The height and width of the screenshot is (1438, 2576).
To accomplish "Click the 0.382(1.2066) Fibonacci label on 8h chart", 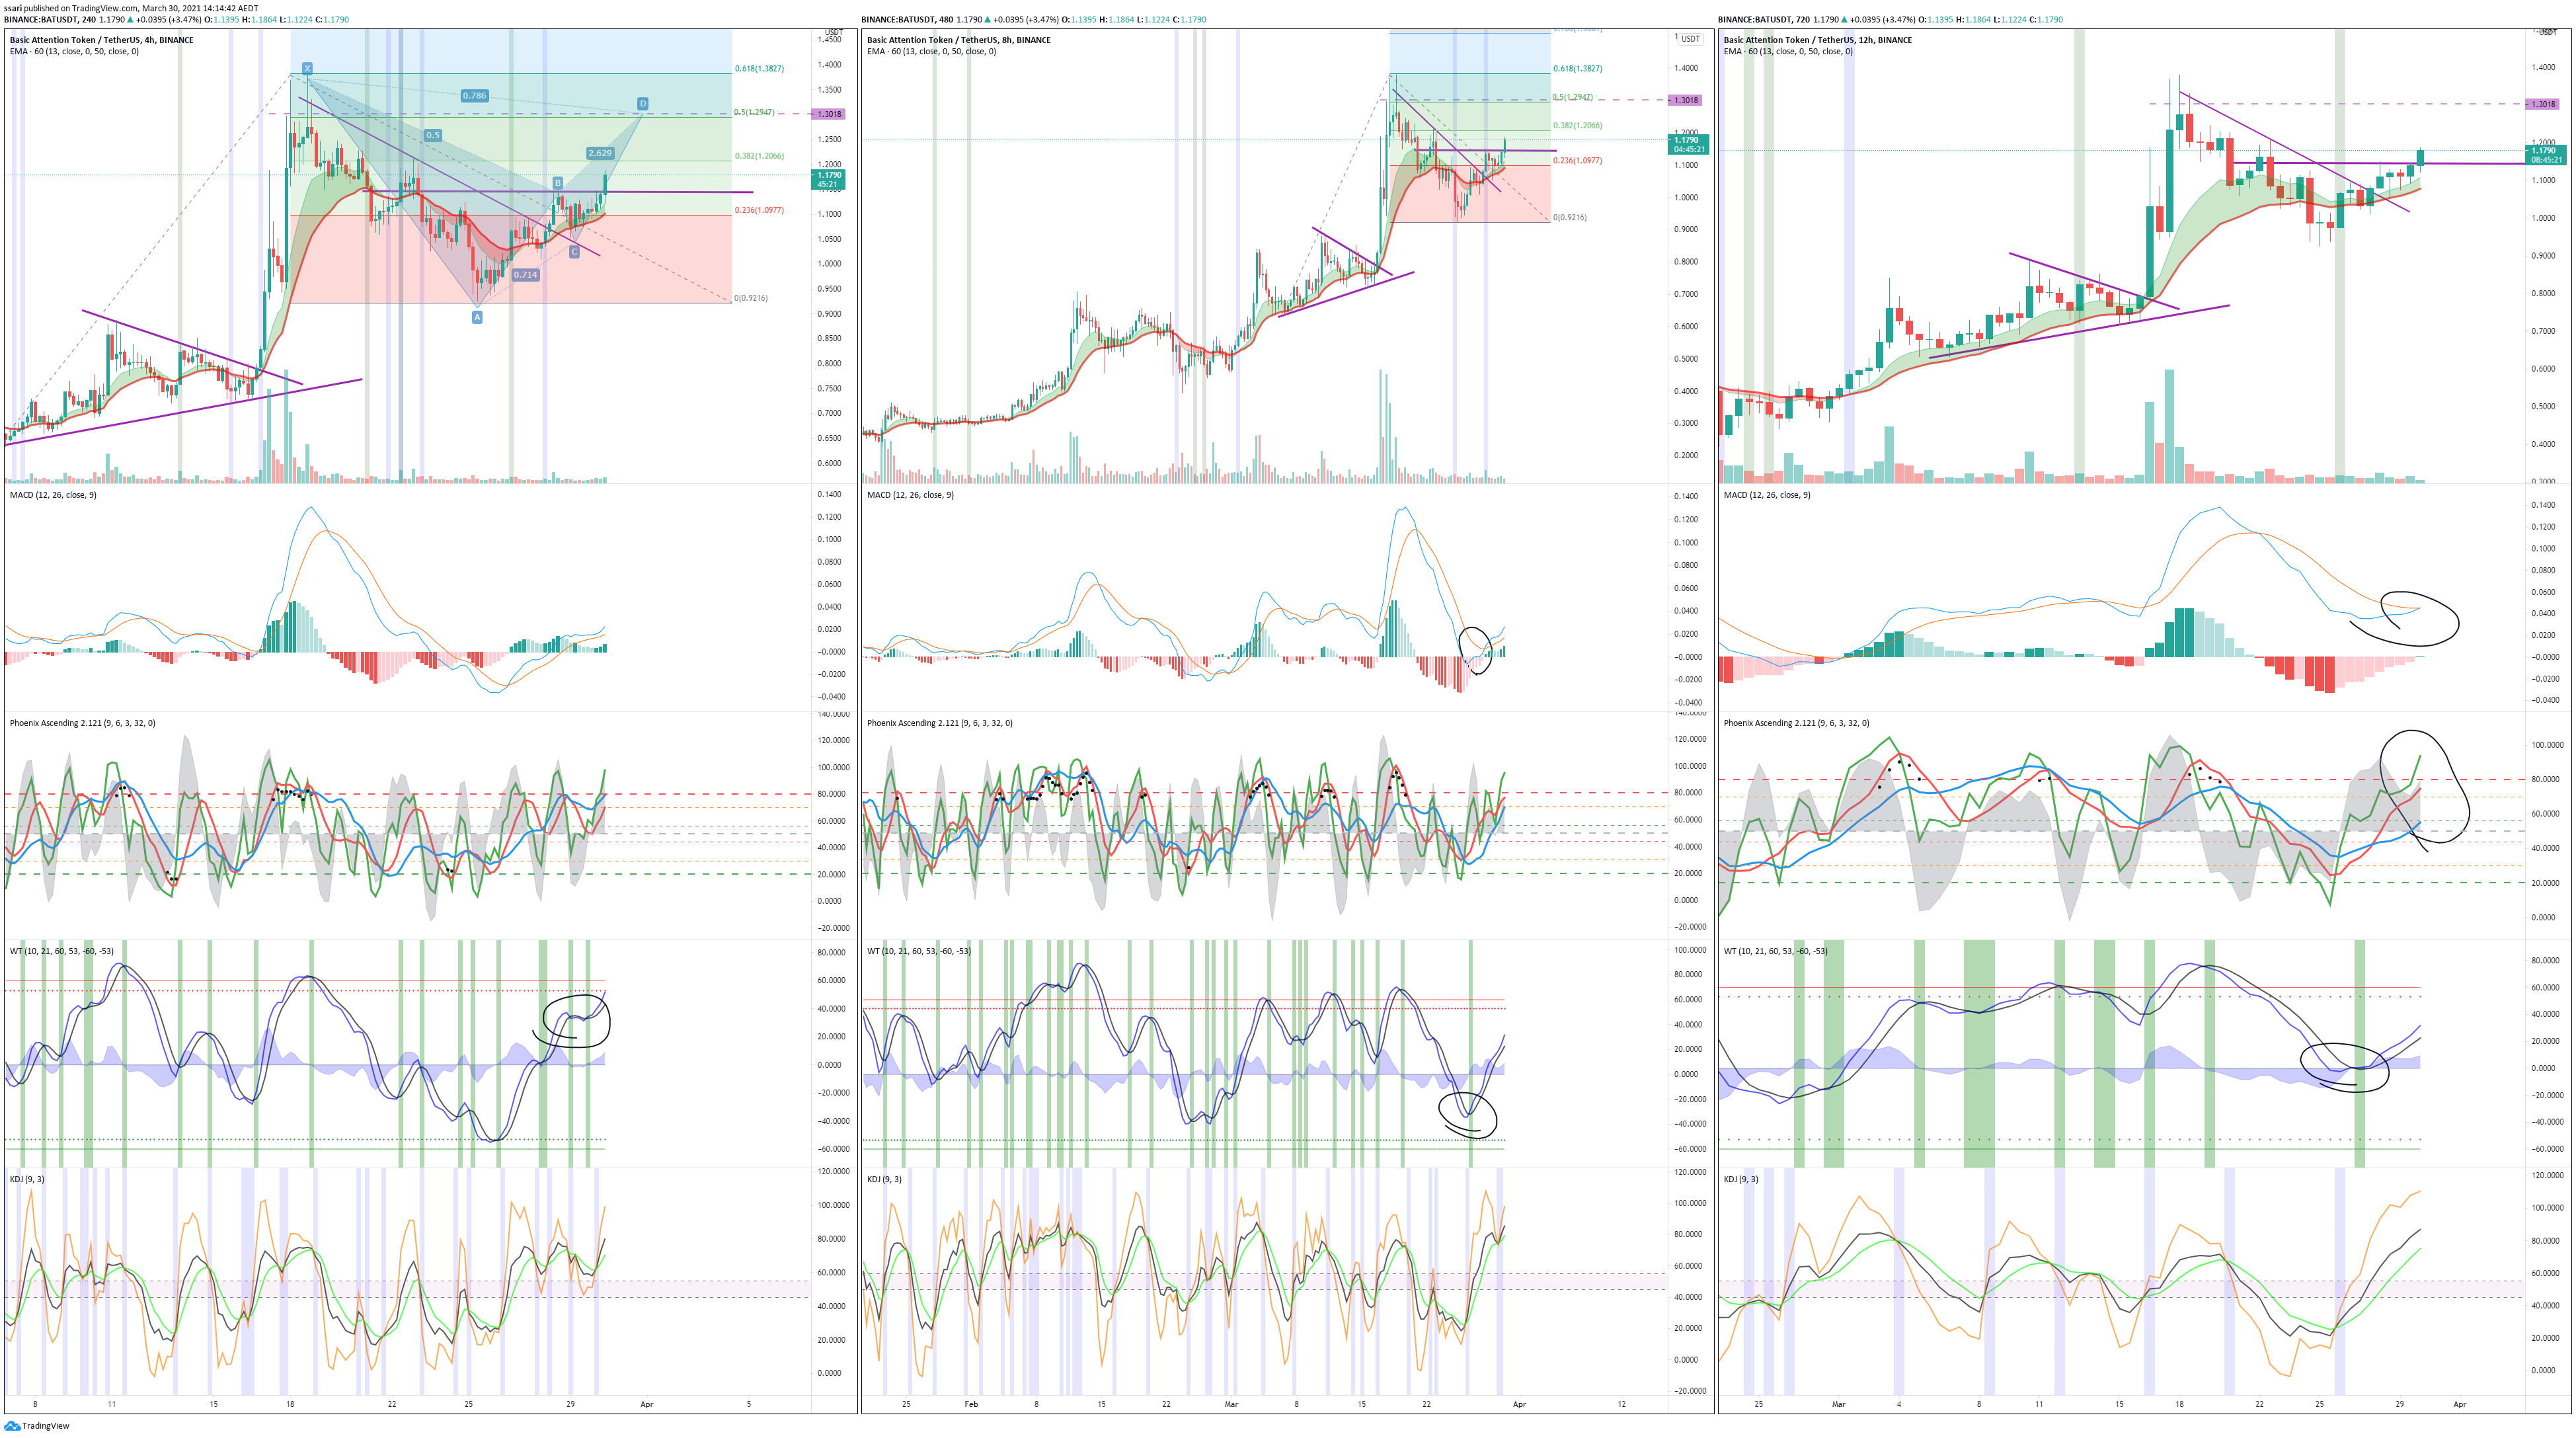I will [x=1577, y=126].
